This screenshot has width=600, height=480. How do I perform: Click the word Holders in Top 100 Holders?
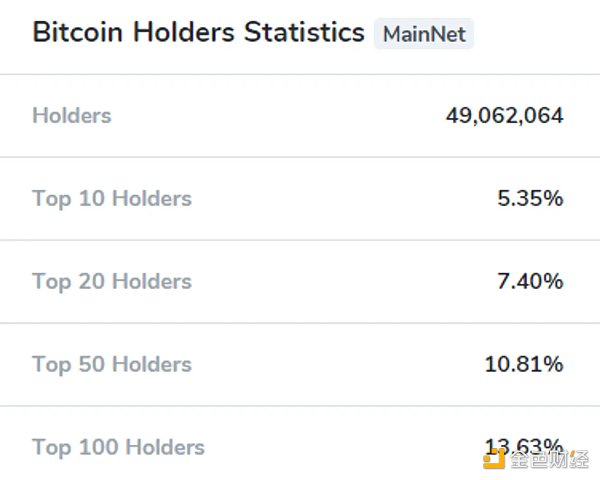(164, 447)
